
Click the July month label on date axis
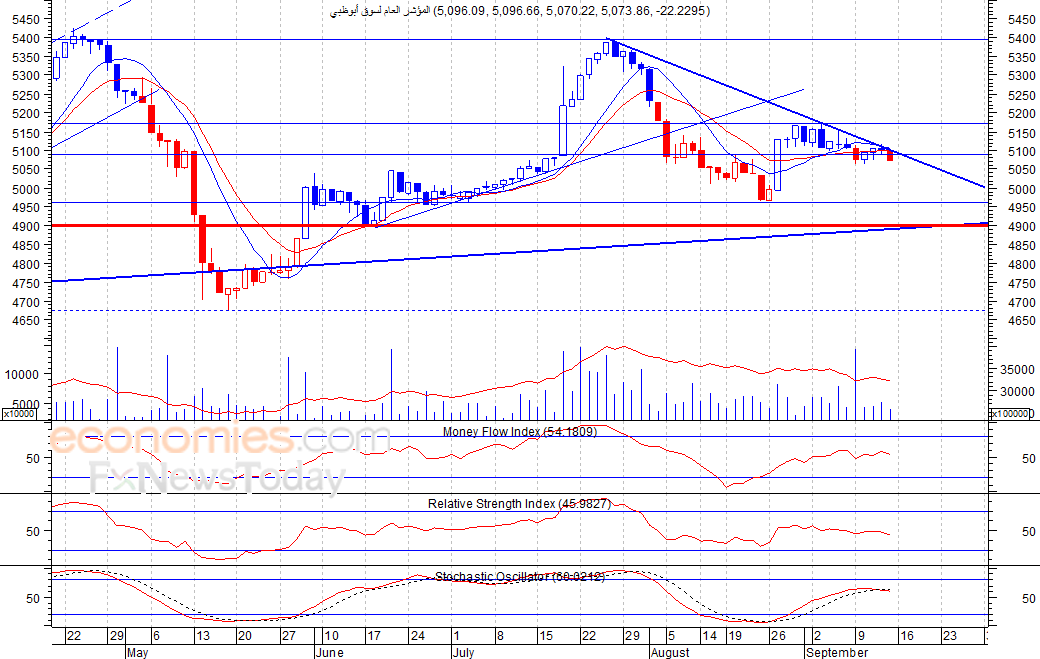(464, 652)
